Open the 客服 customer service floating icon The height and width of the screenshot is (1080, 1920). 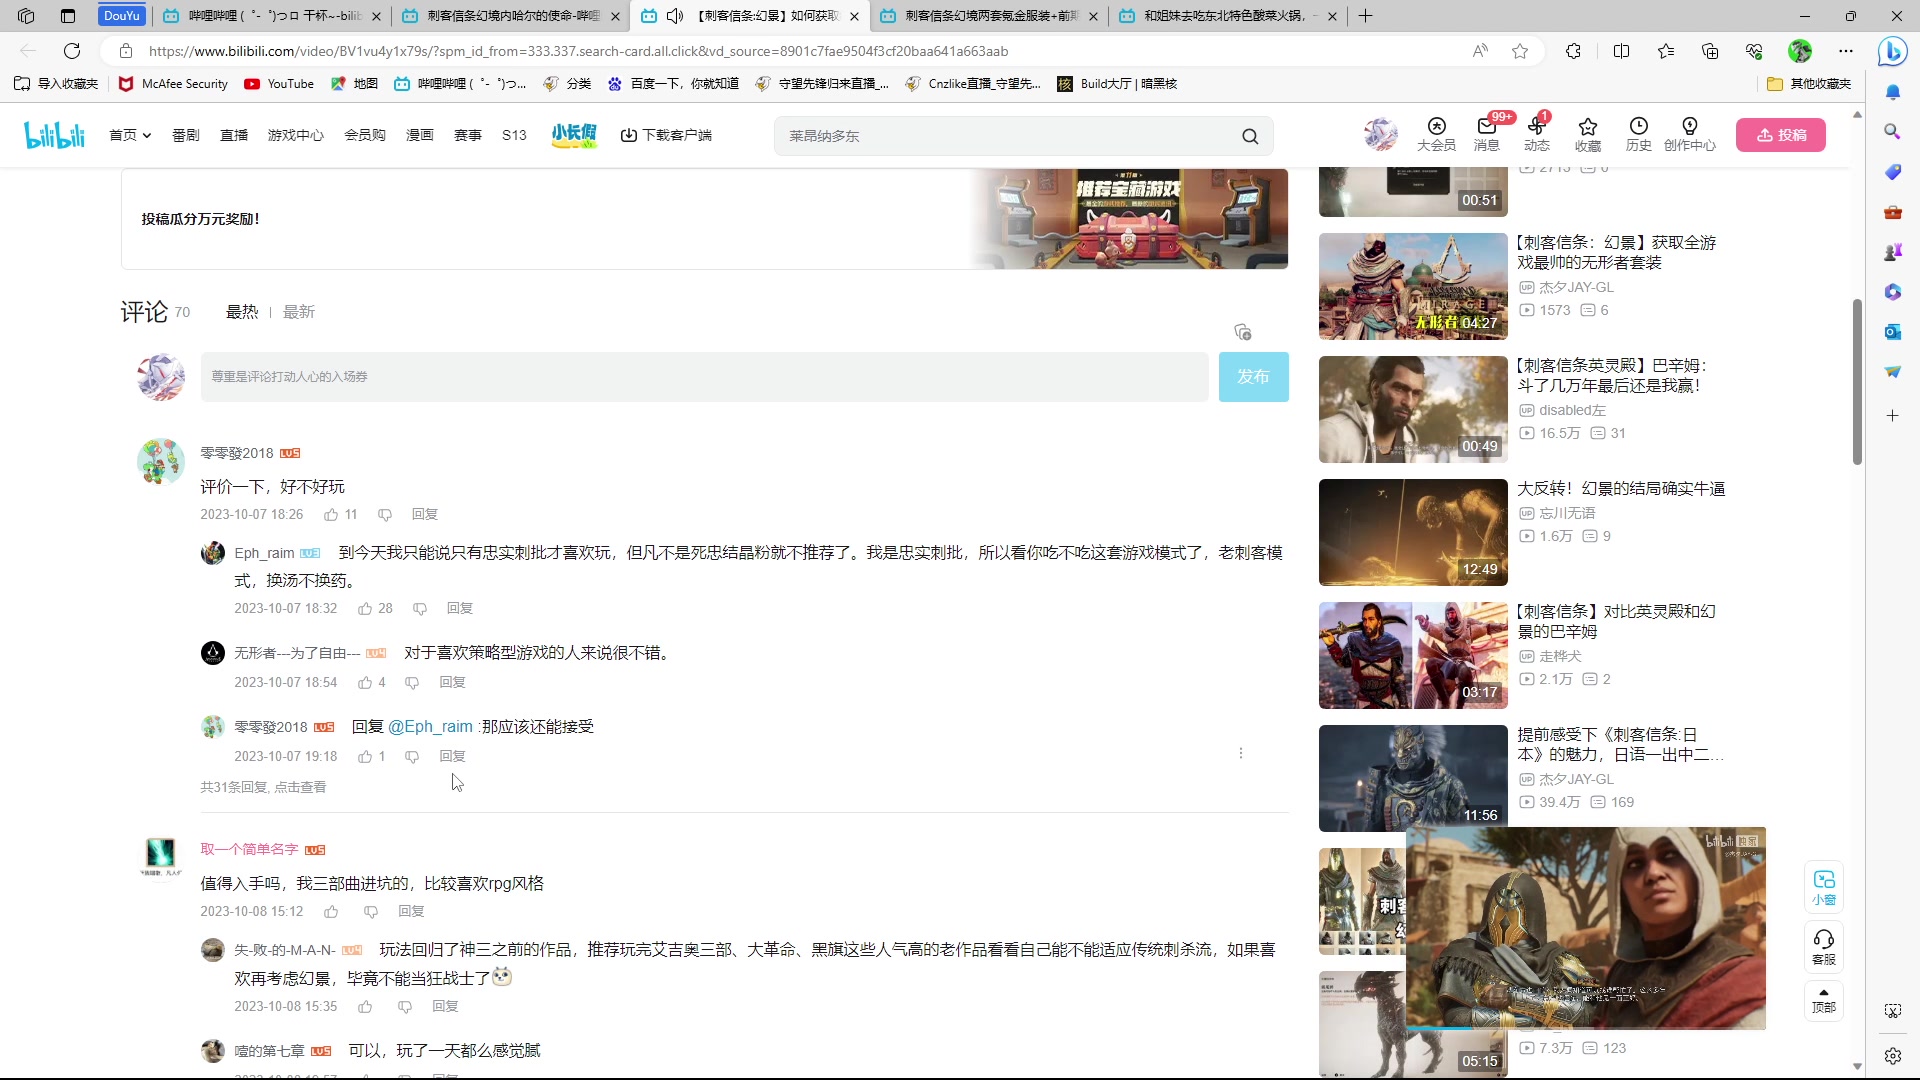coord(1823,946)
